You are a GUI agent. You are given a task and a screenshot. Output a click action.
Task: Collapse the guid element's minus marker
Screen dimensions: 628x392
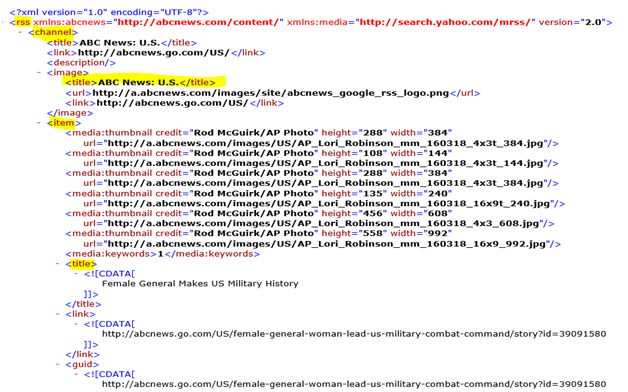[x=58, y=364]
